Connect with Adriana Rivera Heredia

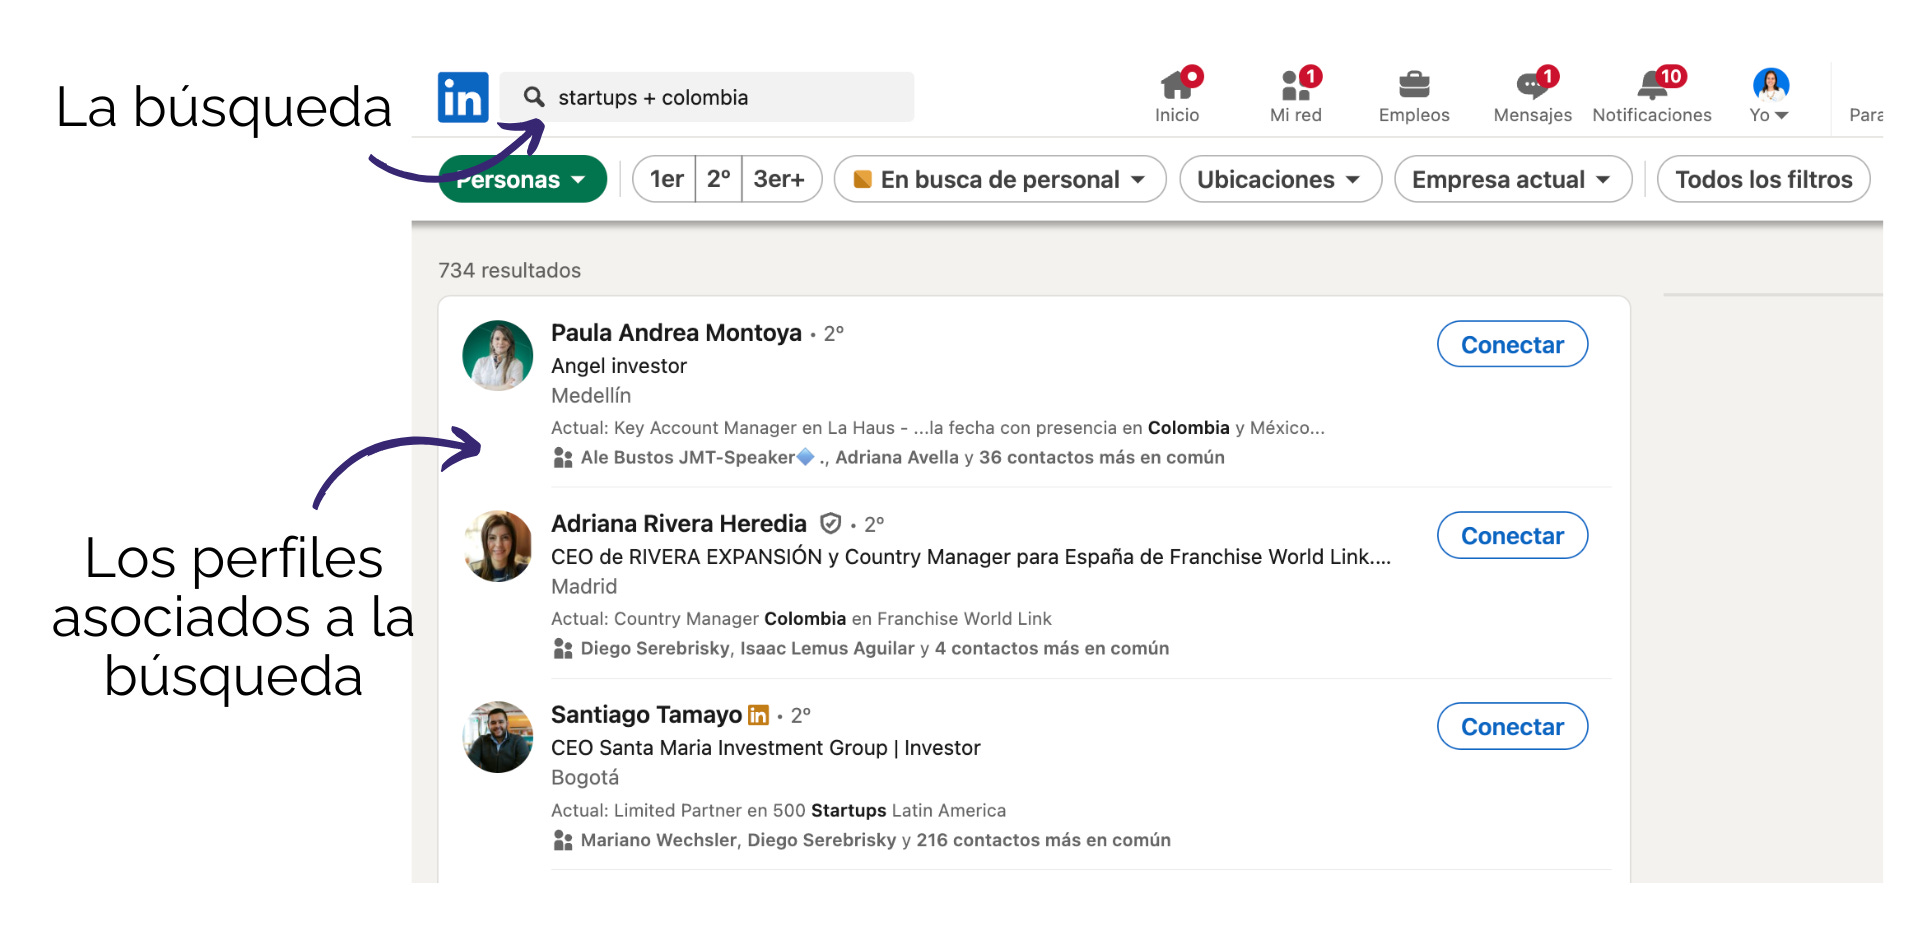(x=1512, y=535)
